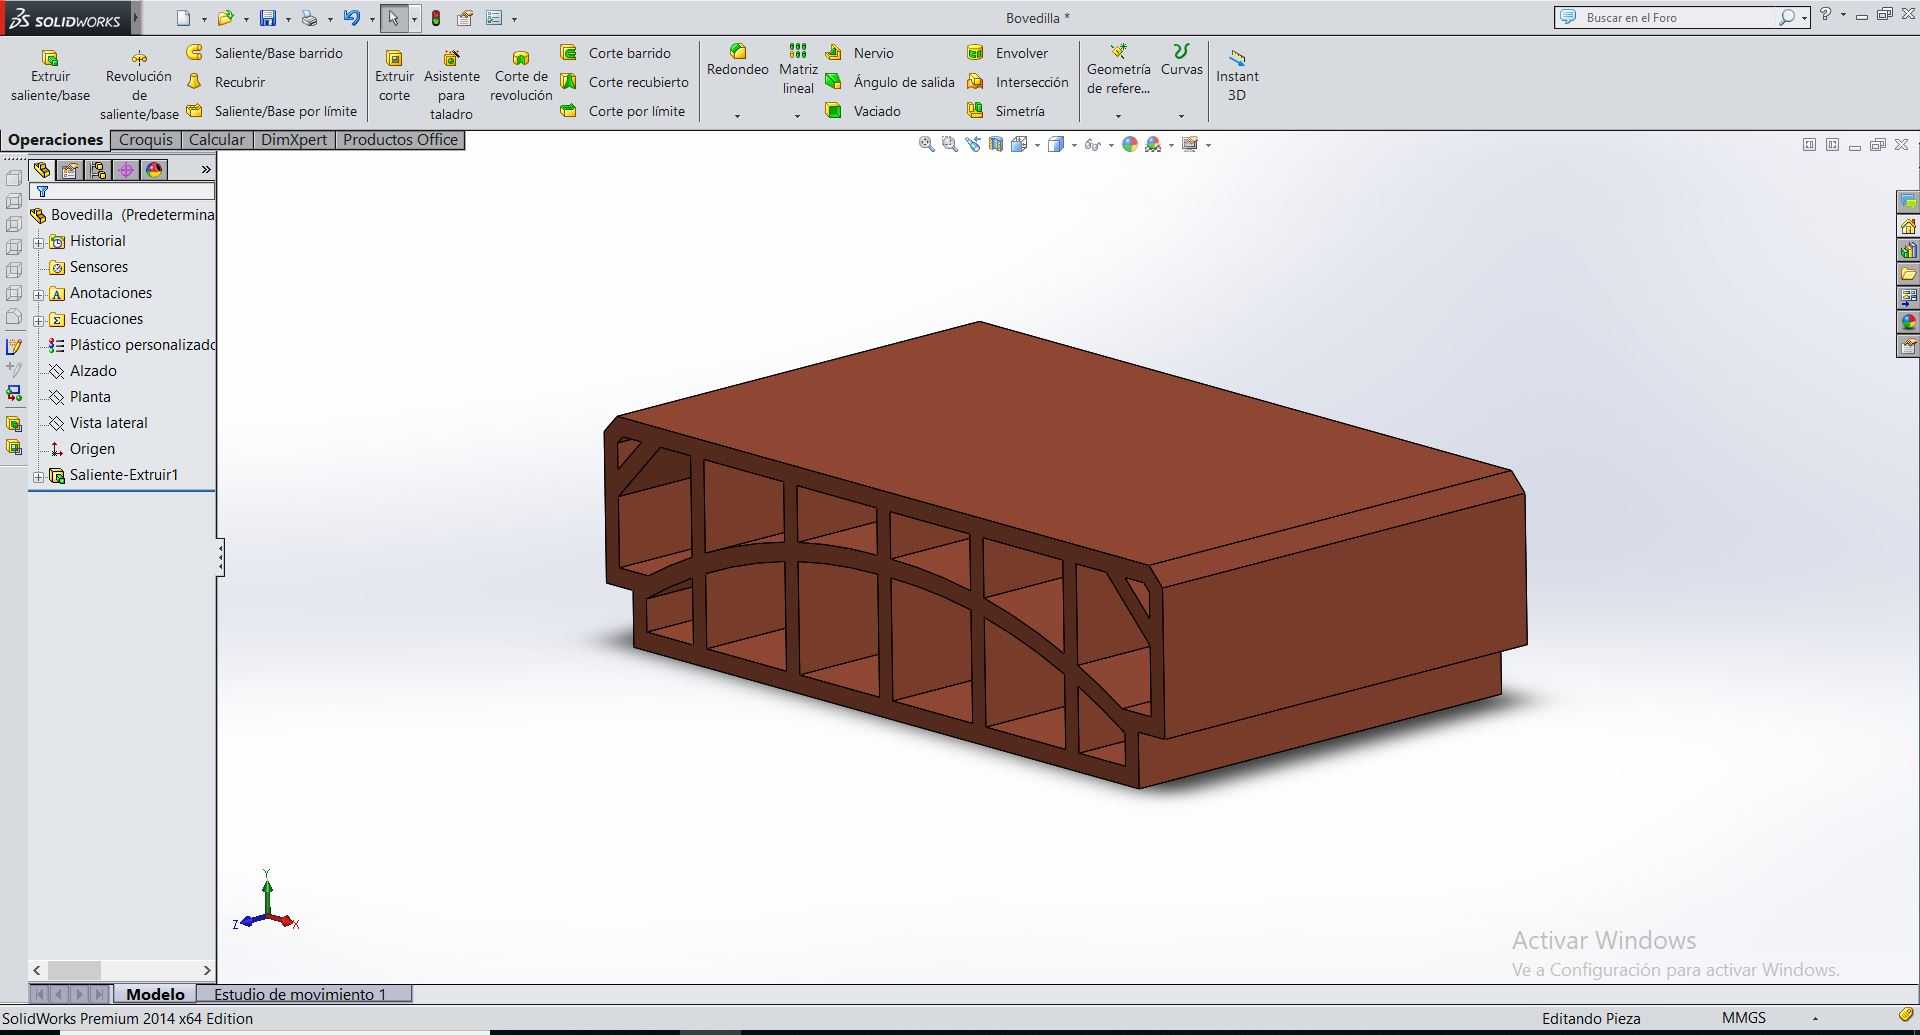The width and height of the screenshot is (1920, 1035).
Task: Apply Redondeo fillet tool
Action: 738,60
